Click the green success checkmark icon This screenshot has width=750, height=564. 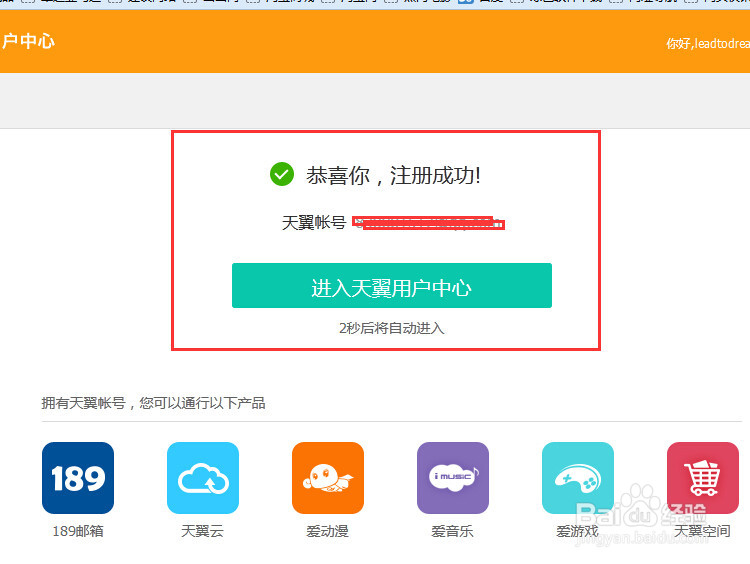coord(282,174)
